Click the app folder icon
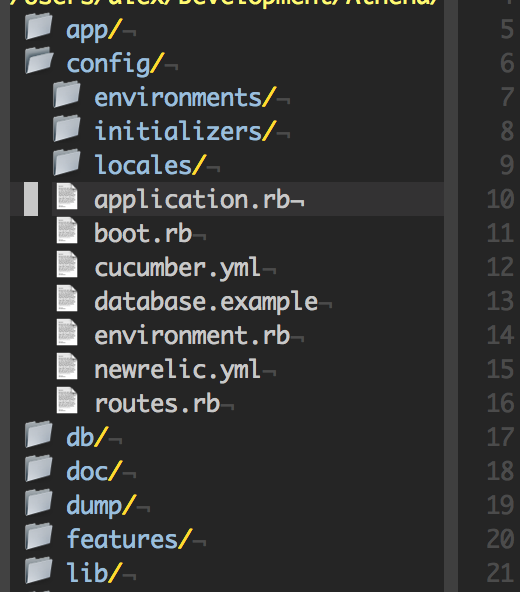 tap(39, 26)
